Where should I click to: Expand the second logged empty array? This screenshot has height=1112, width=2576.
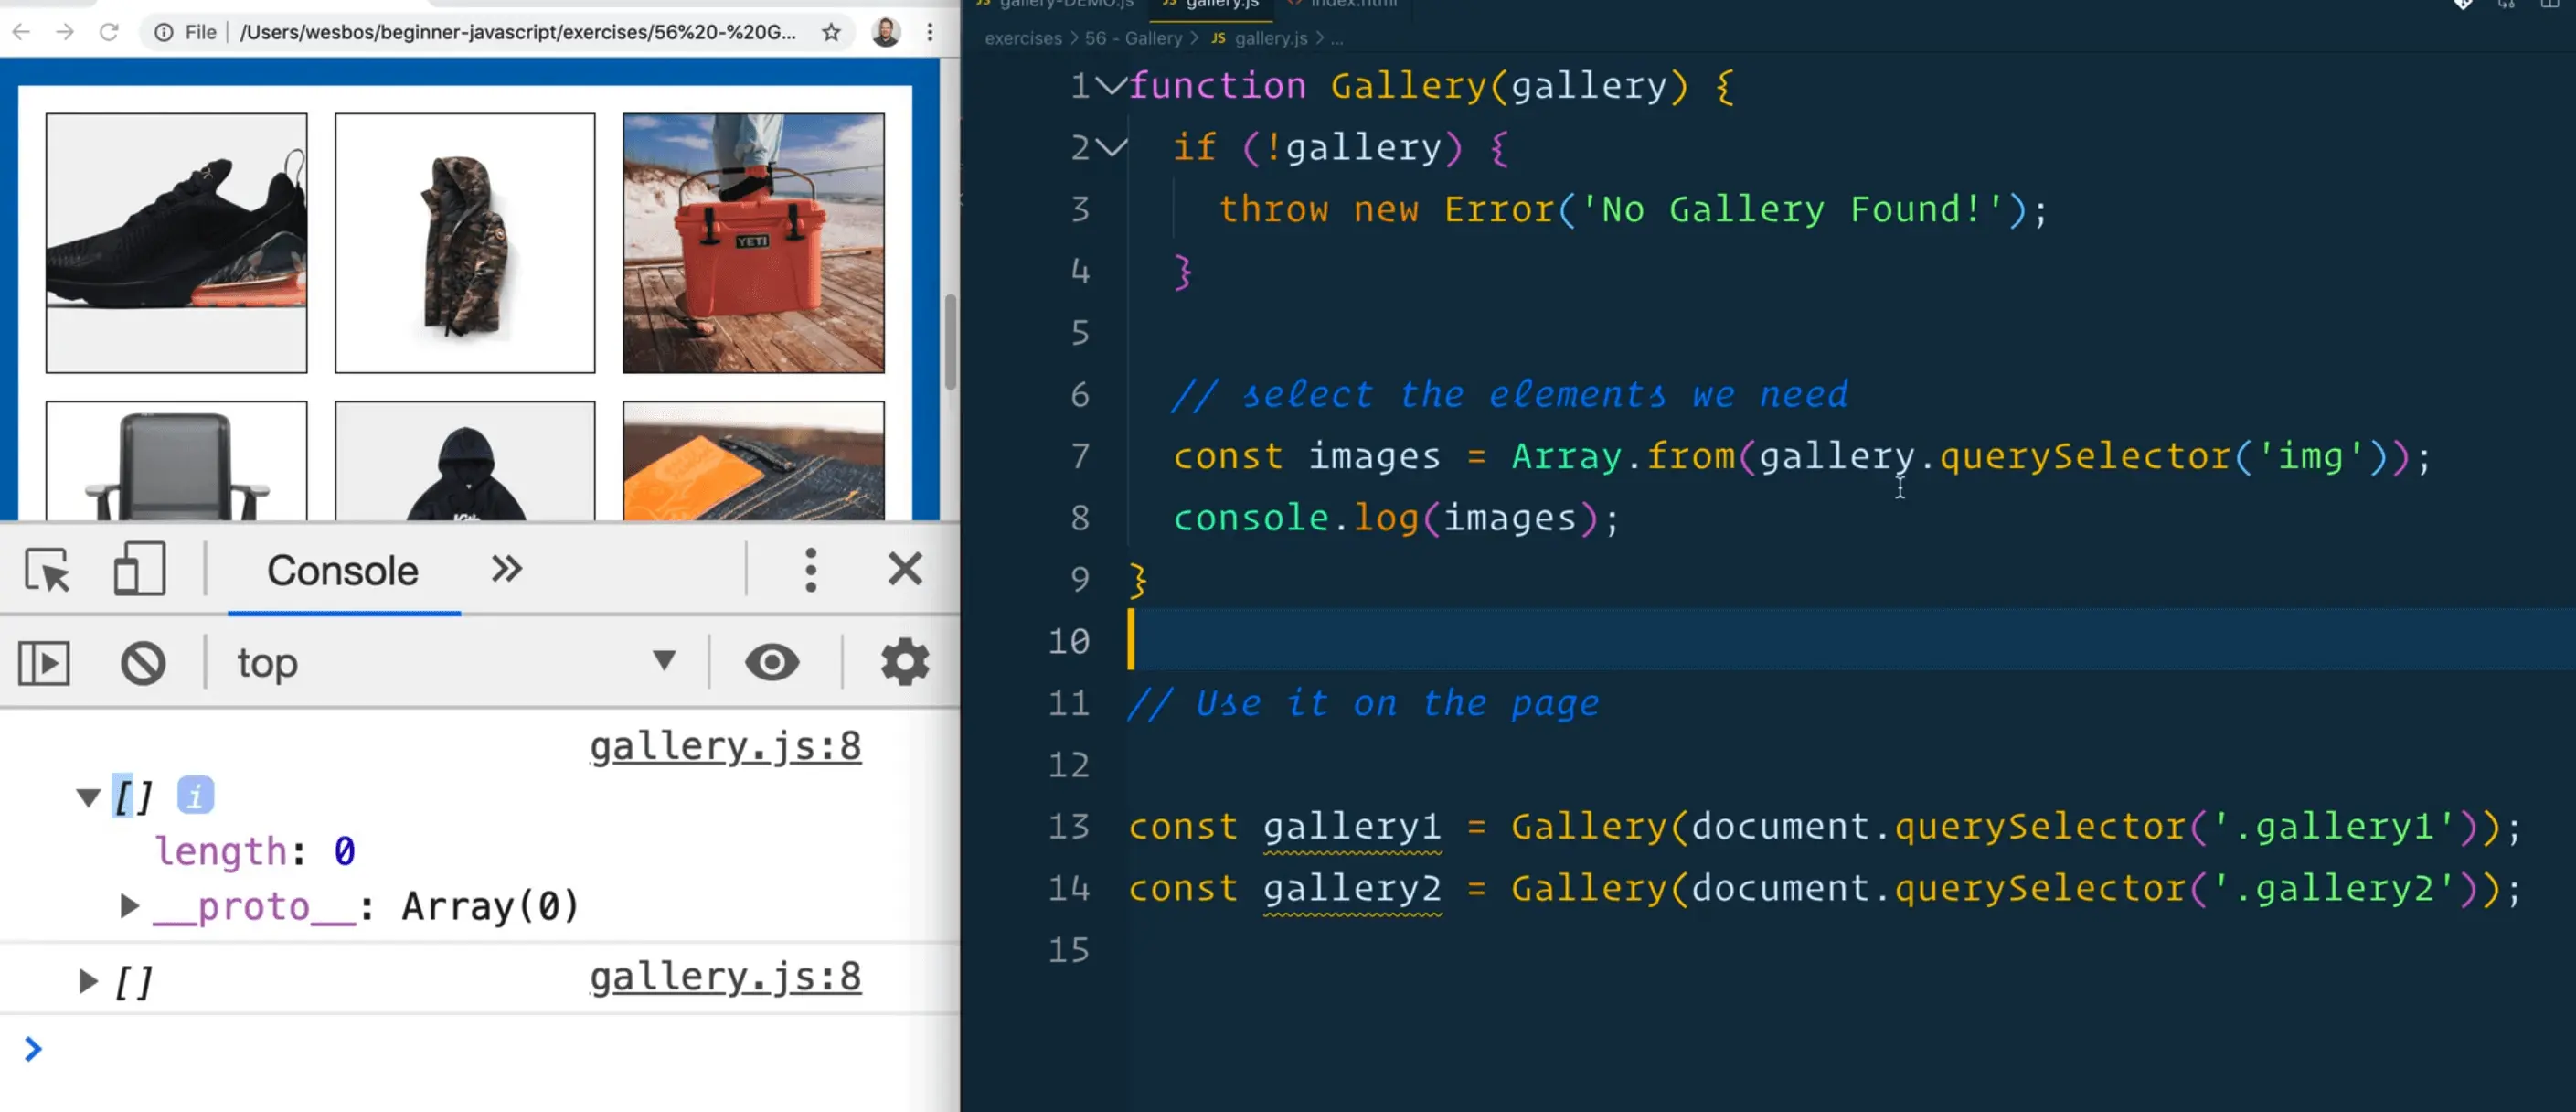[88, 981]
